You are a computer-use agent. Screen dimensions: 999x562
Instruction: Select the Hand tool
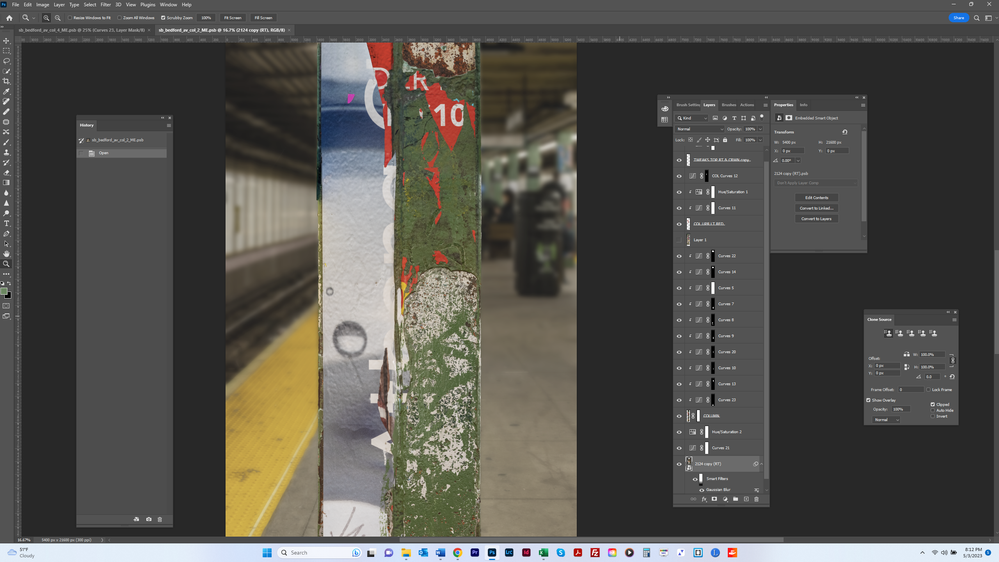click(x=7, y=254)
